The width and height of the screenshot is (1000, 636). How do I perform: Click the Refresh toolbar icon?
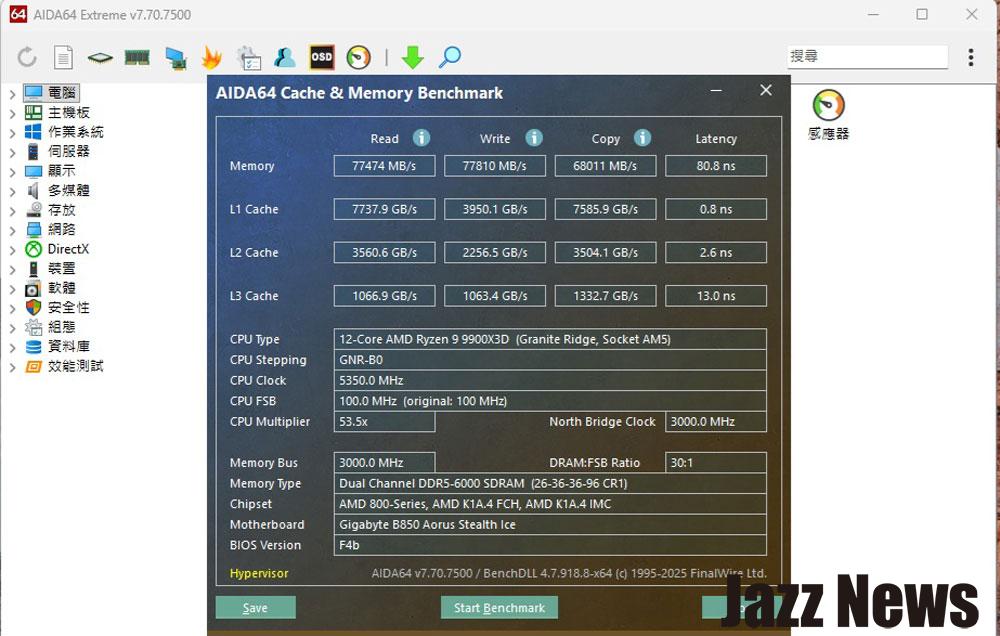tap(27, 57)
